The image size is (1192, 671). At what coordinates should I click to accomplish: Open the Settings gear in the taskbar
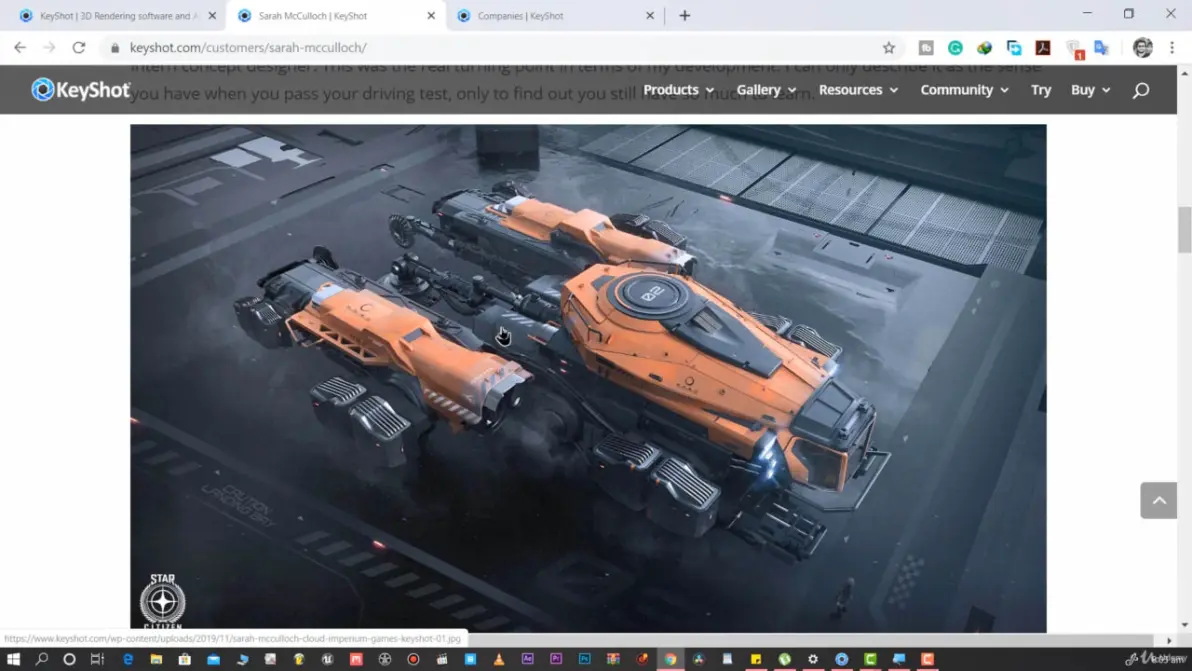click(813, 659)
